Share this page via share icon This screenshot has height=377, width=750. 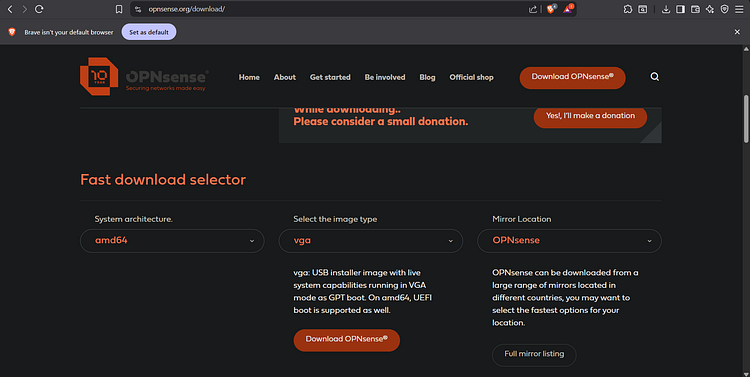tap(533, 9)
